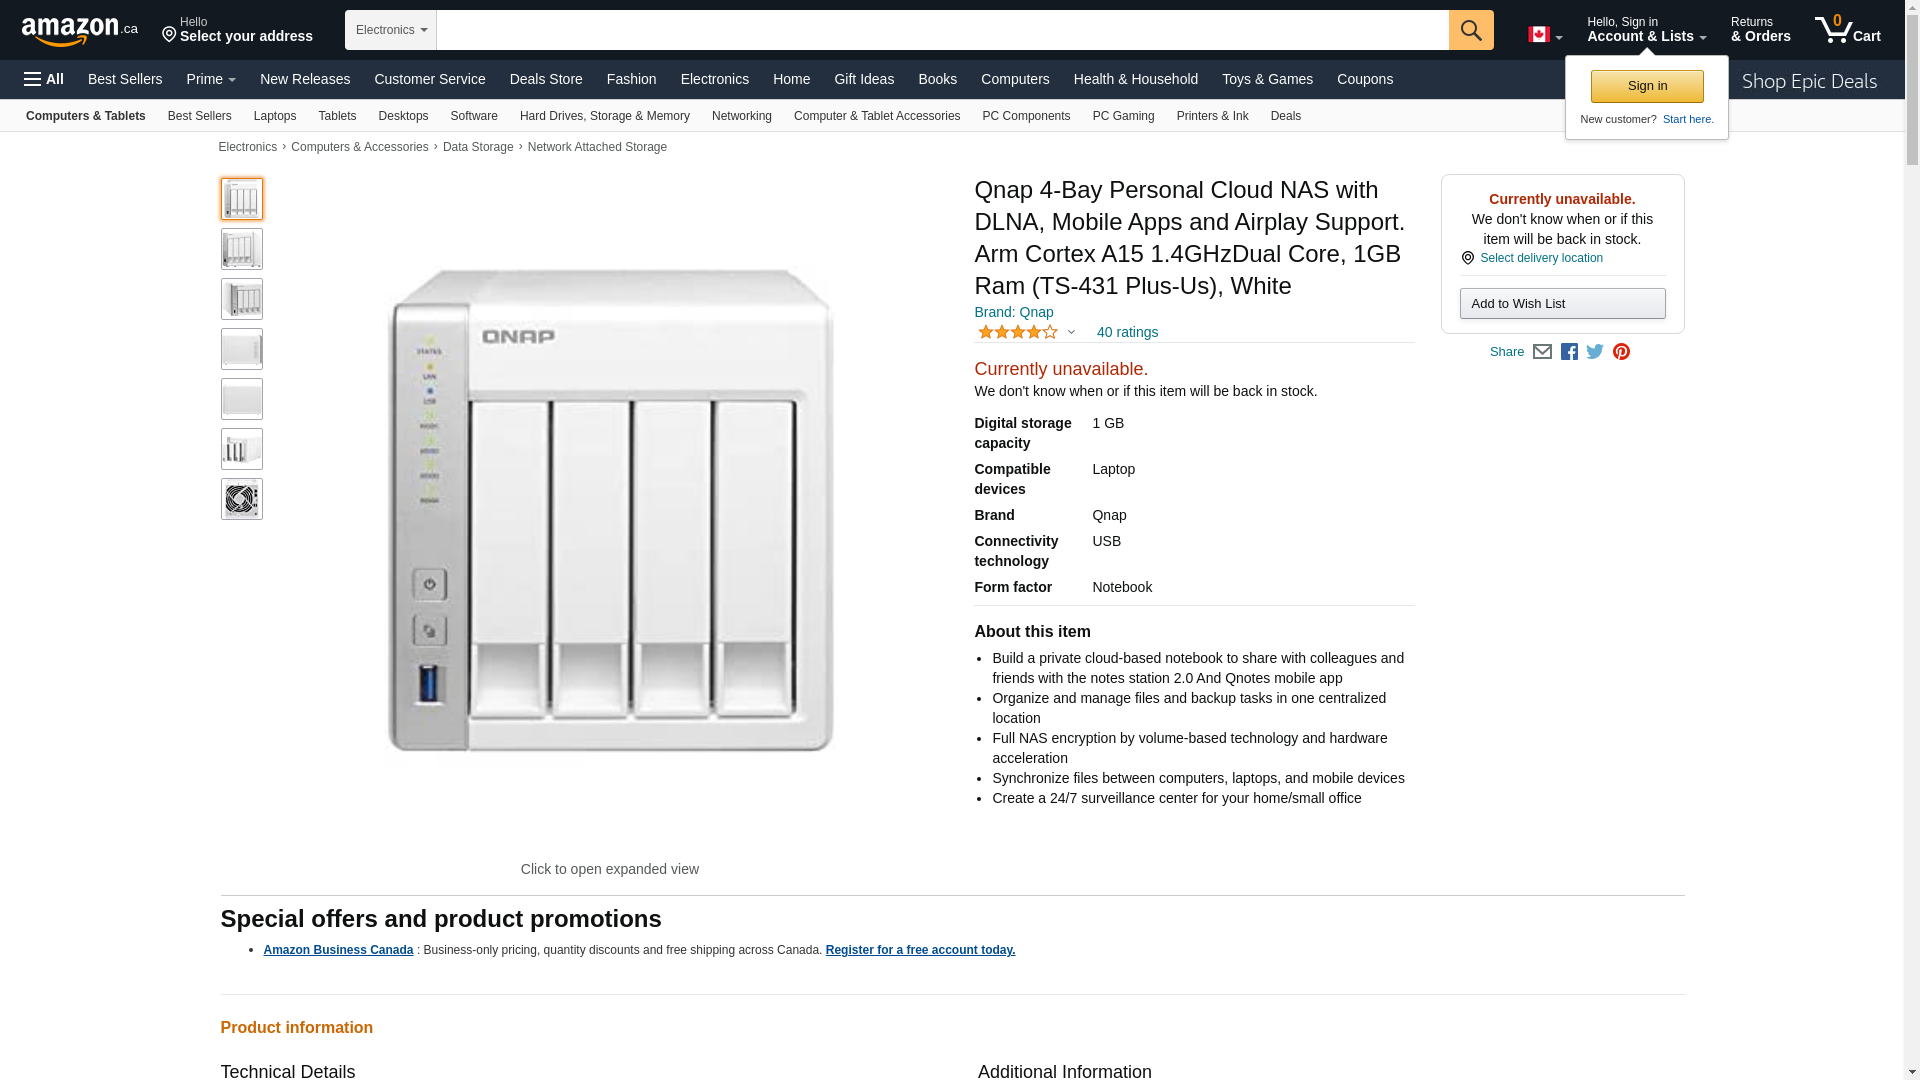Share the product via email icon
The height and width of the screenshot is (1080, 1920).
[1542, 352]
